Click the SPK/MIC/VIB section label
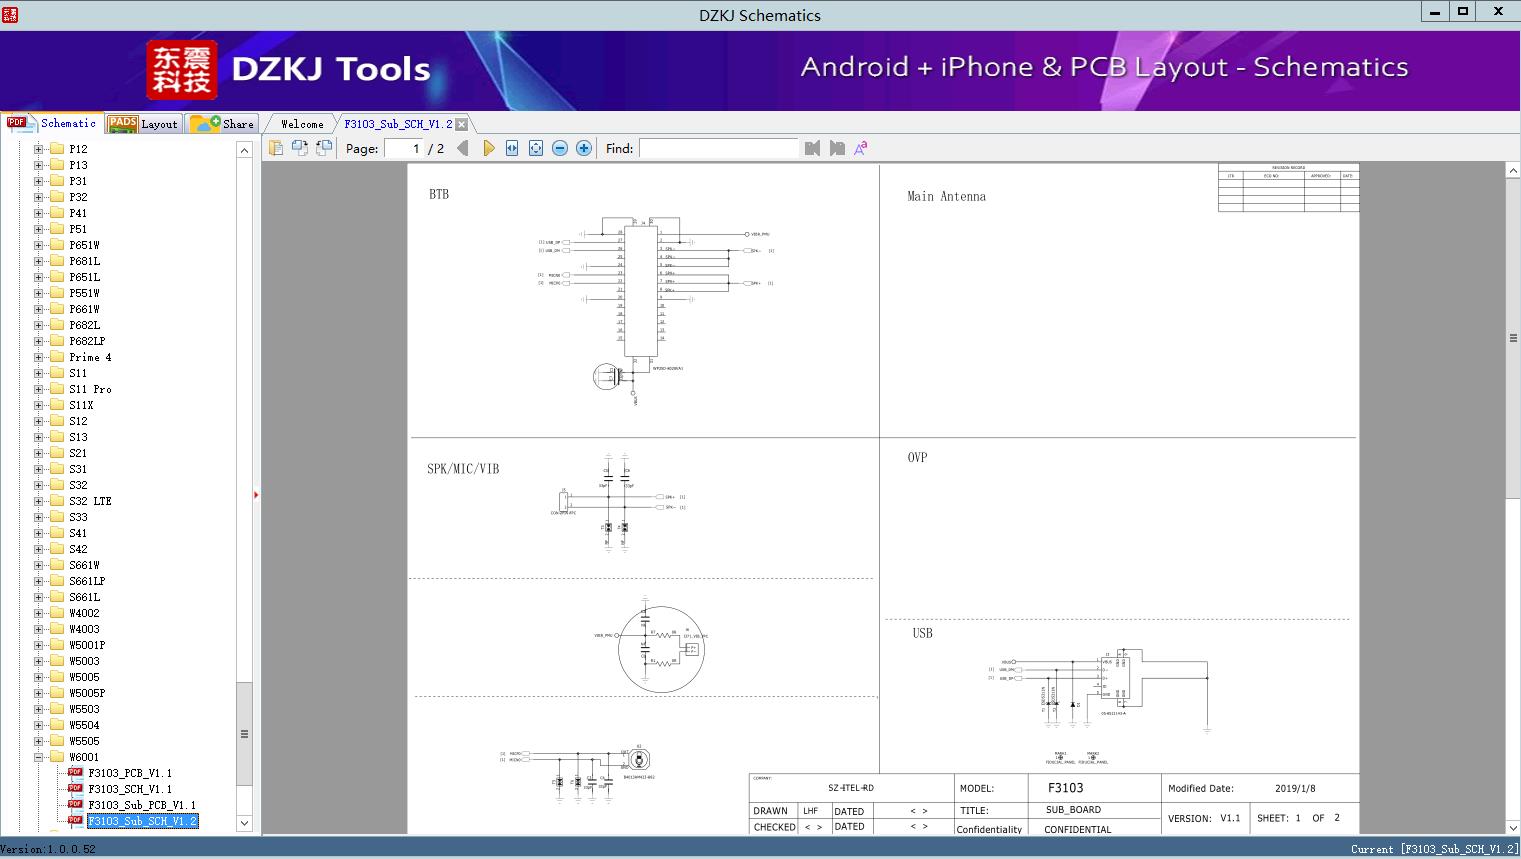The image size is (1521, 859). point(463,468)
